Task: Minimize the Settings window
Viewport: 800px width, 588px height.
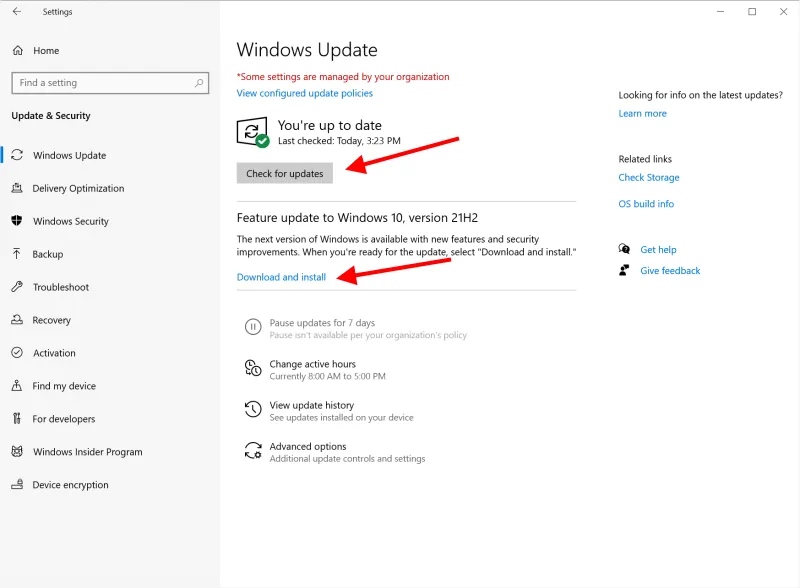Action: click(720, 11)
